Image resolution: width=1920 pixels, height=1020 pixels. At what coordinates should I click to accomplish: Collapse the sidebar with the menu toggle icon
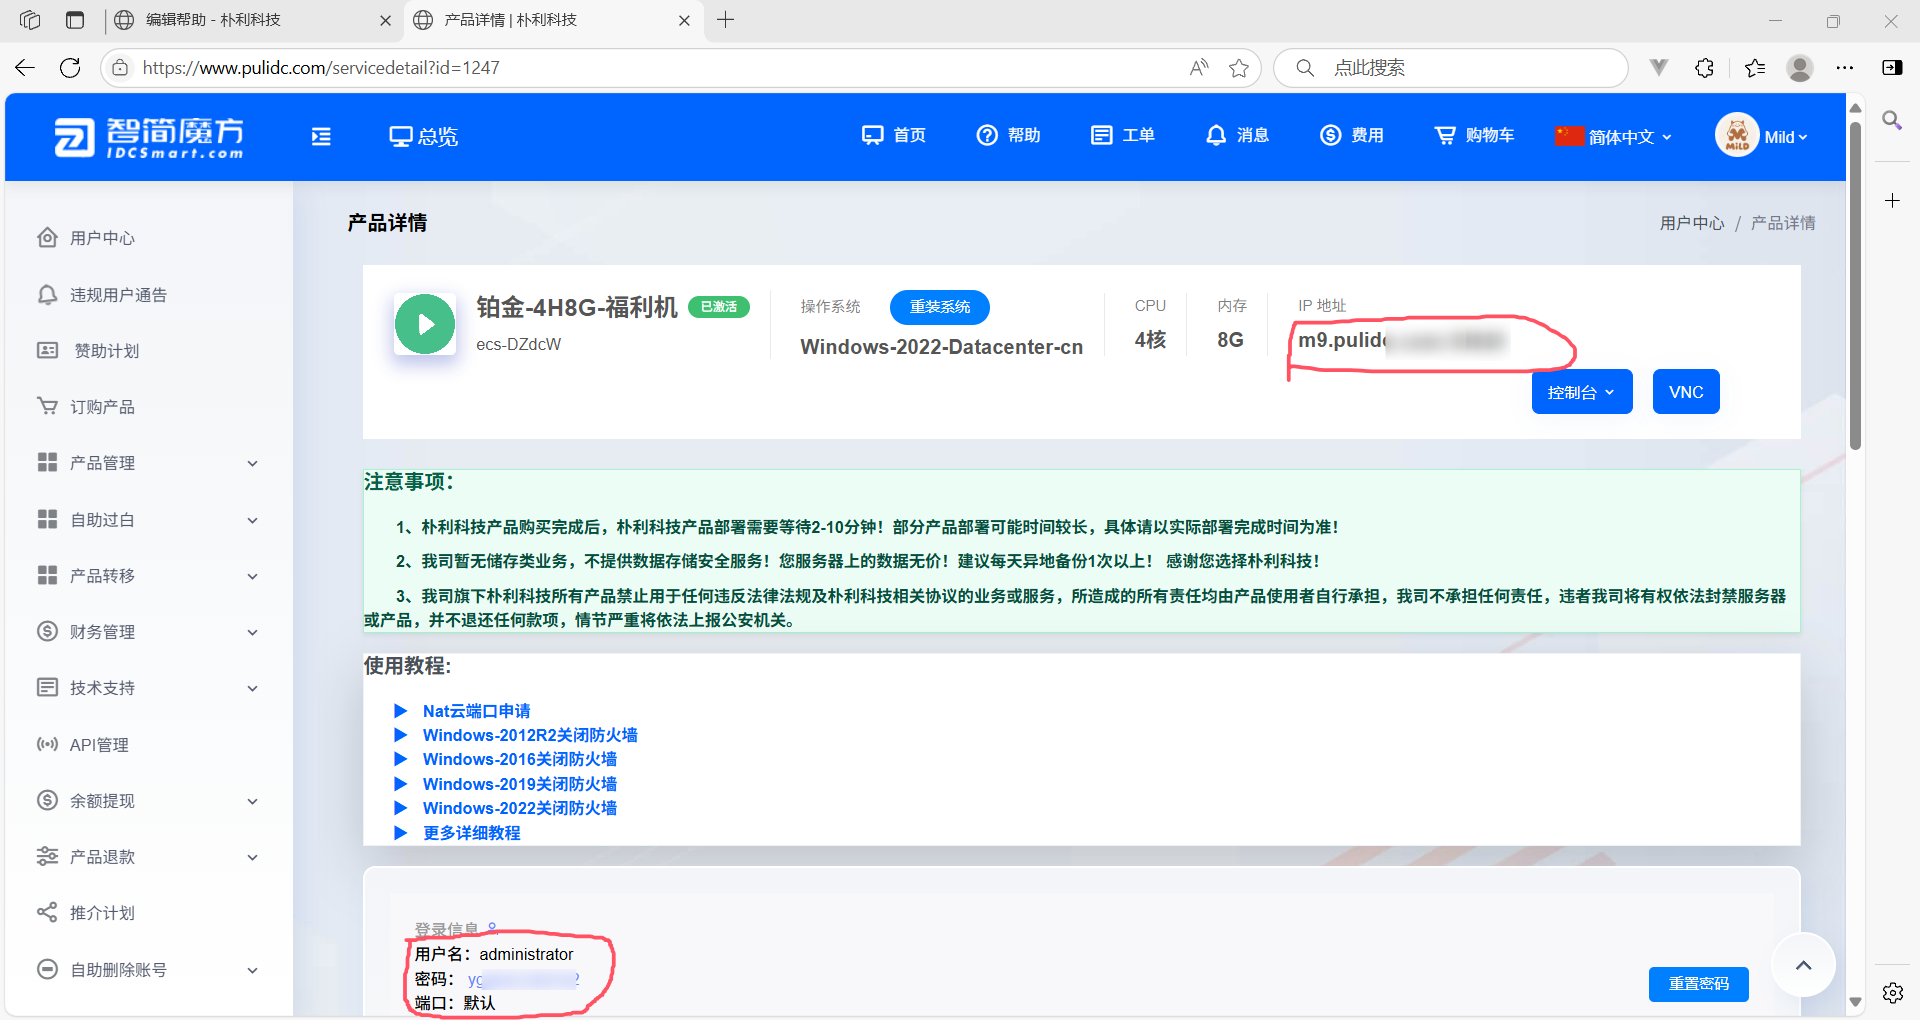321,137
